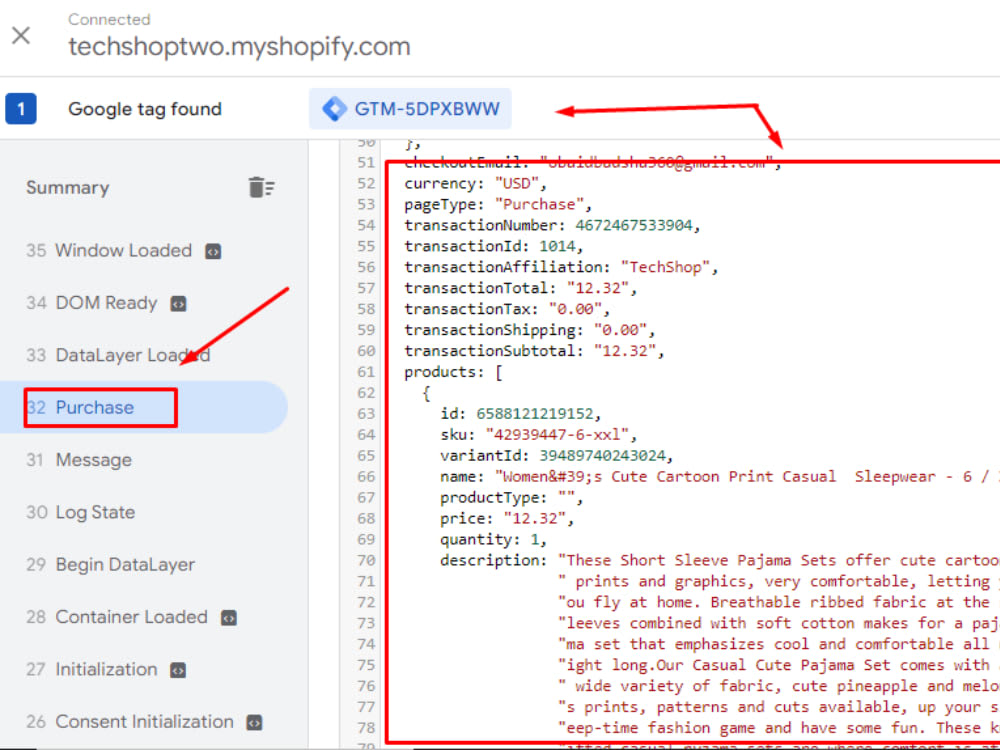1000x750 pixels.
Task: Close the Tag Assistant connection panel
Action: tap(22, 35)
